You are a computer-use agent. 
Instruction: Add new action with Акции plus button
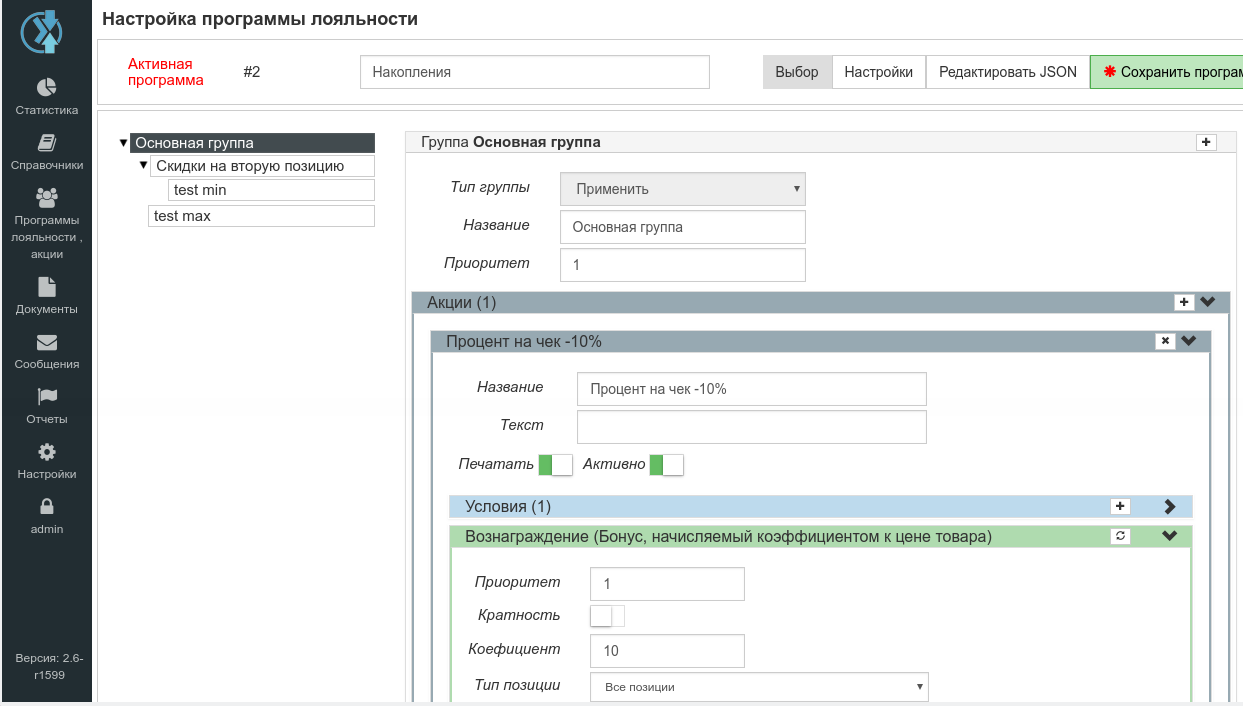click(1184, 302)
